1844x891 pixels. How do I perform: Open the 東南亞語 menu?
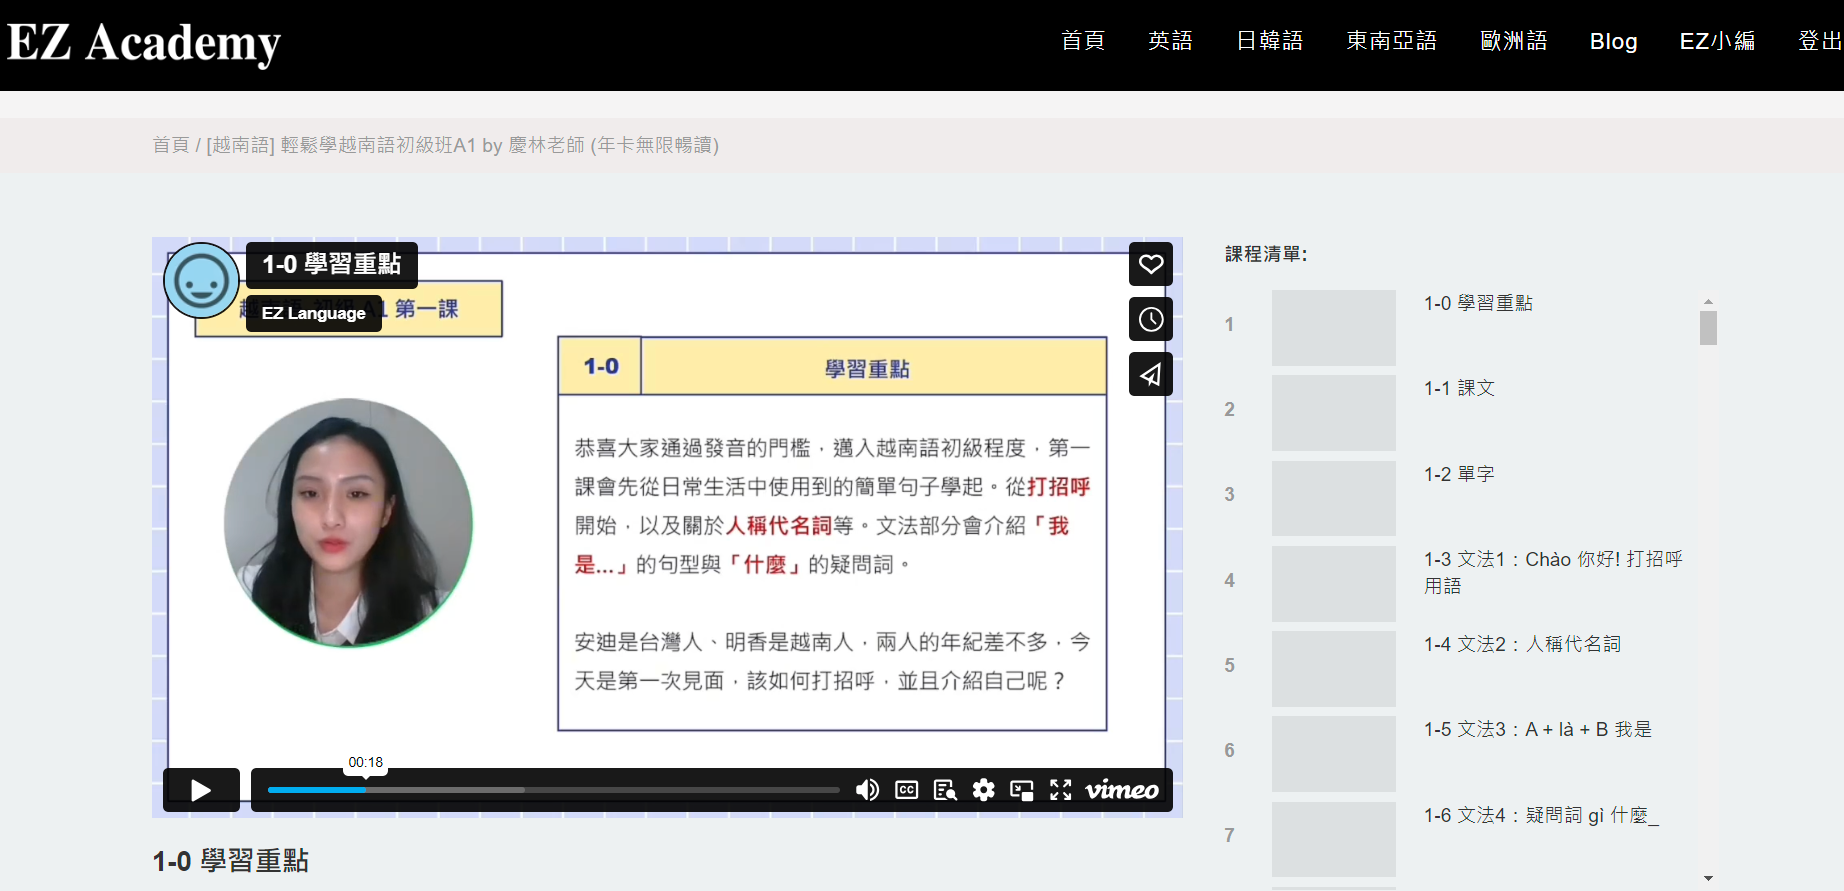click(1391, 41)
